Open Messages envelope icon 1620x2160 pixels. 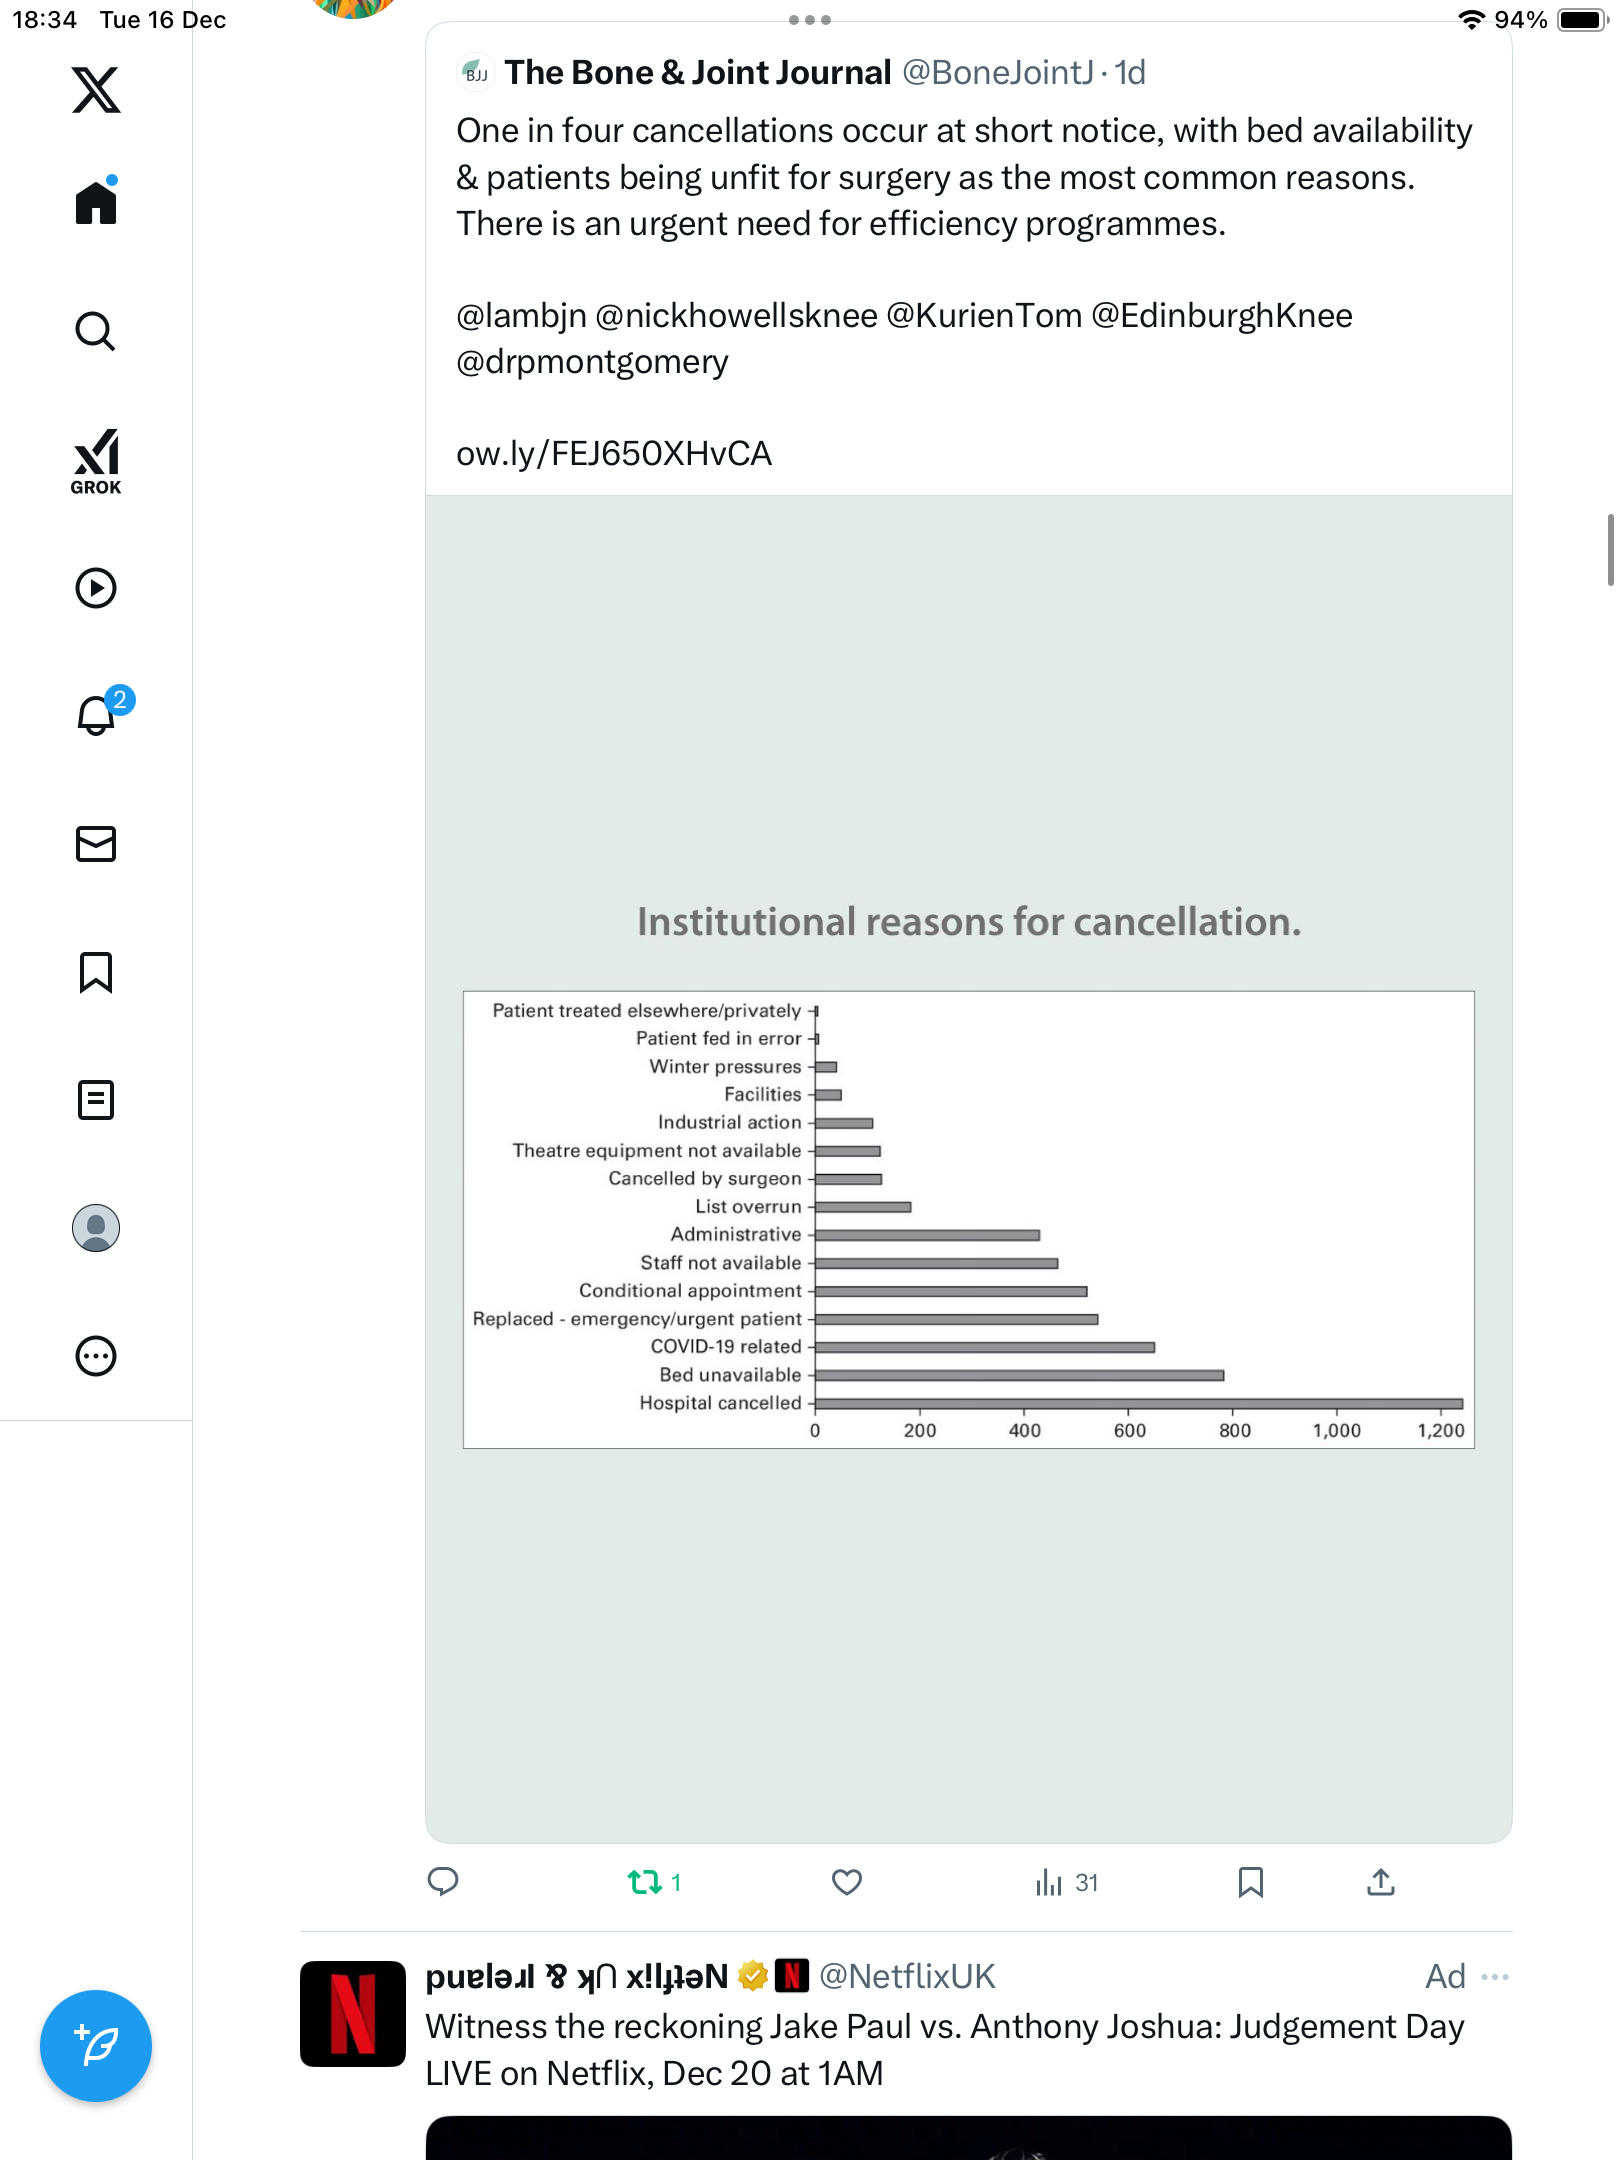tap(96, 844)
